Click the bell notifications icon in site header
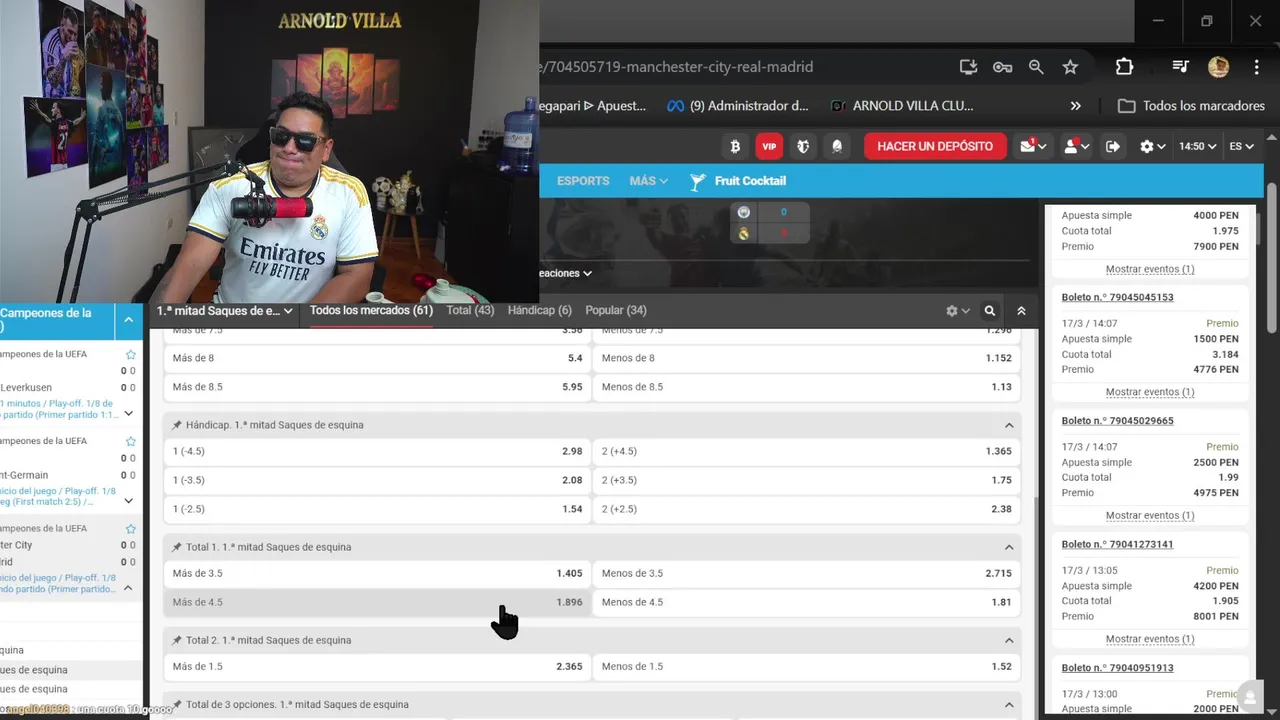 coord(837,146)
